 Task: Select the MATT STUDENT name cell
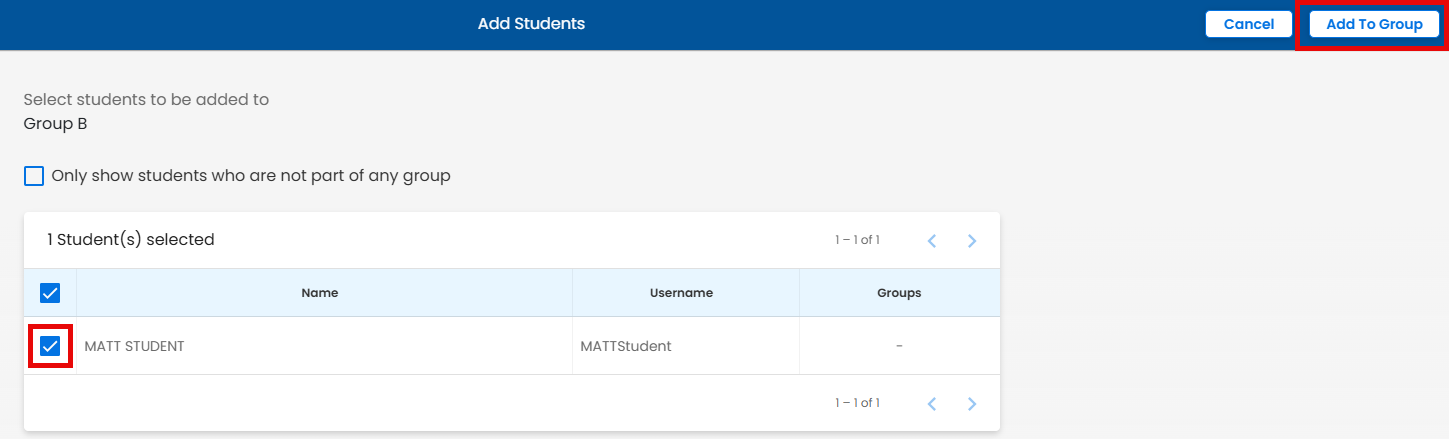click(135, 346)
